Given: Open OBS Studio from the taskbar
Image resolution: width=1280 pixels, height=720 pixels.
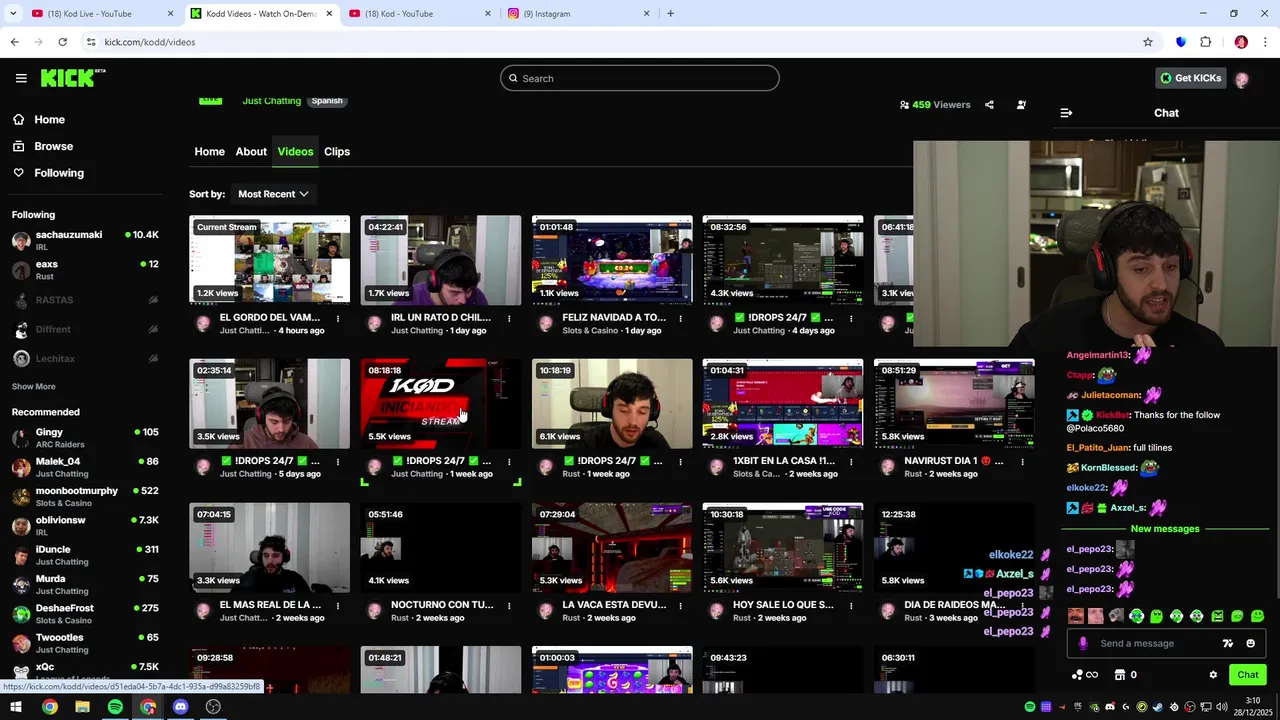Looking at the screenshot, I should pos(213,707).
